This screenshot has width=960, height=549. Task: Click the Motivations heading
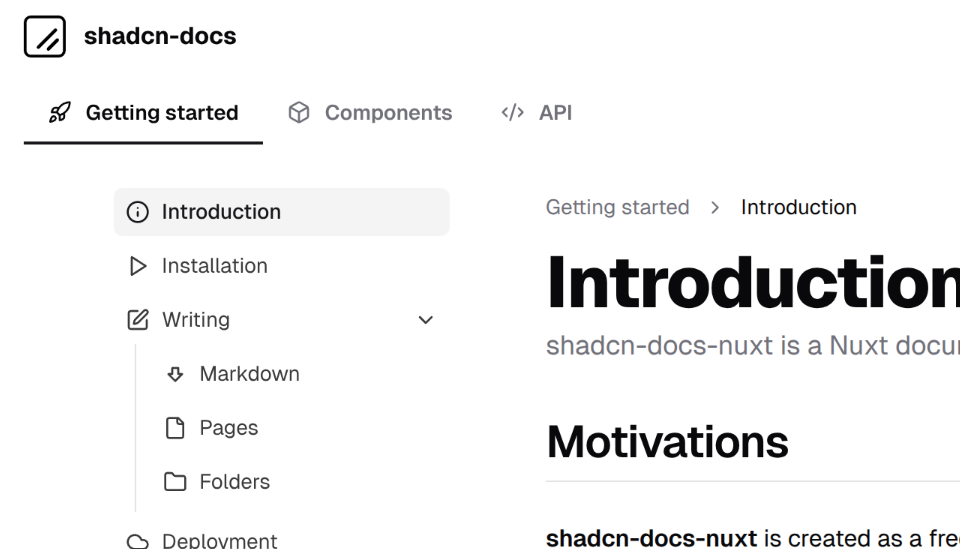[667, 441]
